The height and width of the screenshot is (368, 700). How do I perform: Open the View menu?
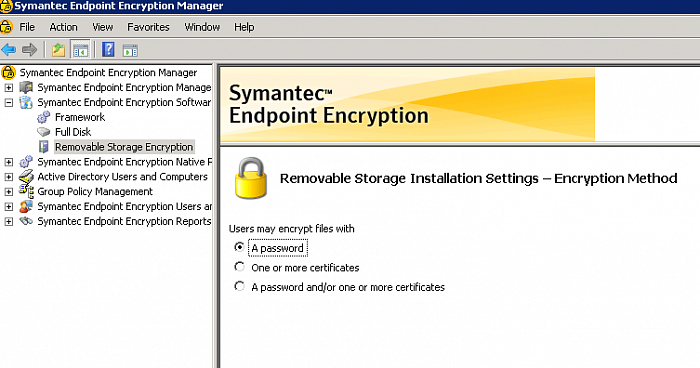tap(103, 27)
